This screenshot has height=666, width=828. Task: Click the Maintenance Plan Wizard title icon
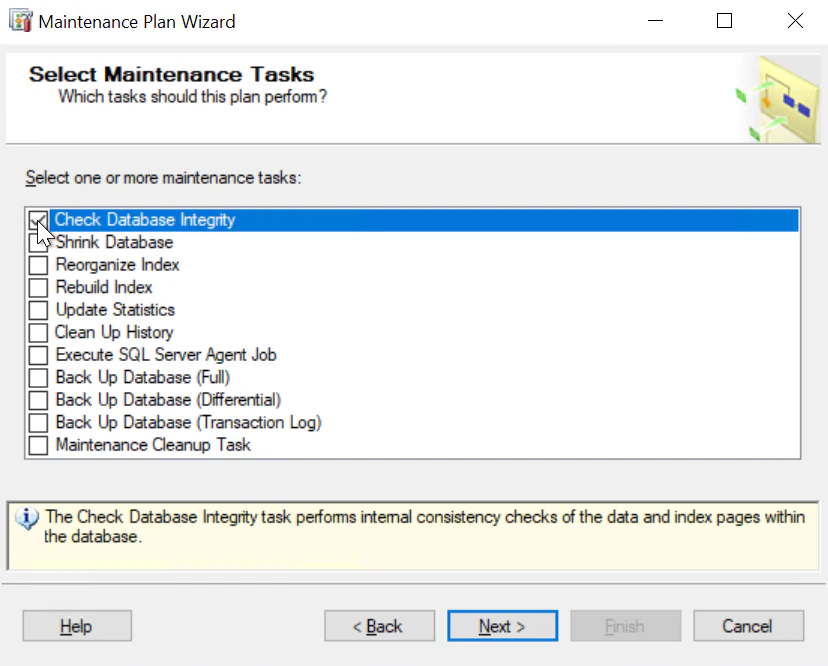click(x=20, y=21)
